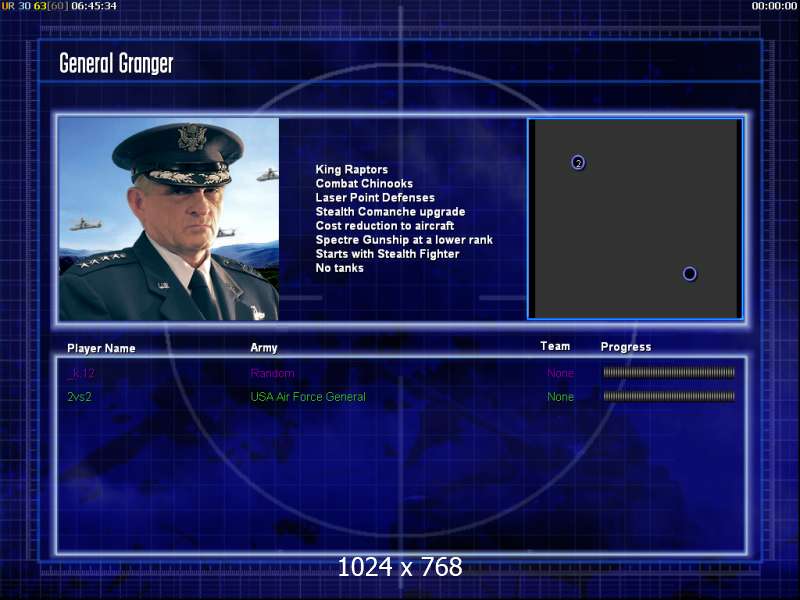
Task: Click the 'No tanks' line
Action: (339, 268)
